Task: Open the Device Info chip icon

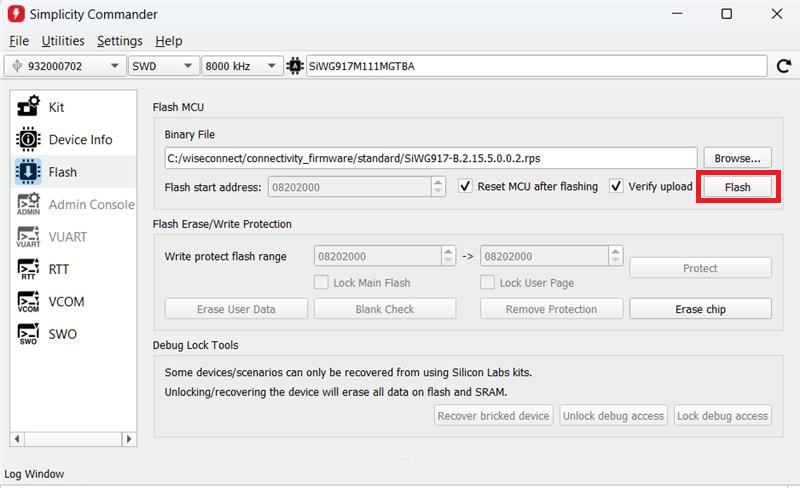Action: click(x=28, y=139)
